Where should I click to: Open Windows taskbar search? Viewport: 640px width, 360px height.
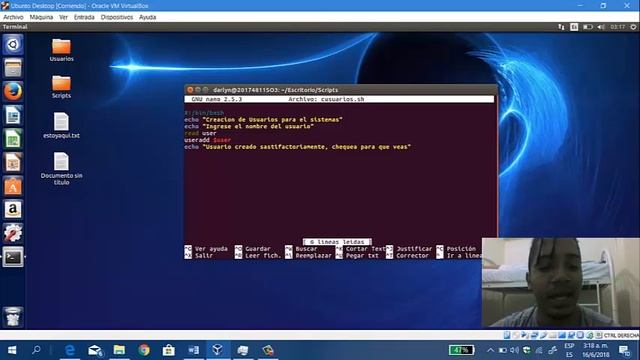click(36, 350)
